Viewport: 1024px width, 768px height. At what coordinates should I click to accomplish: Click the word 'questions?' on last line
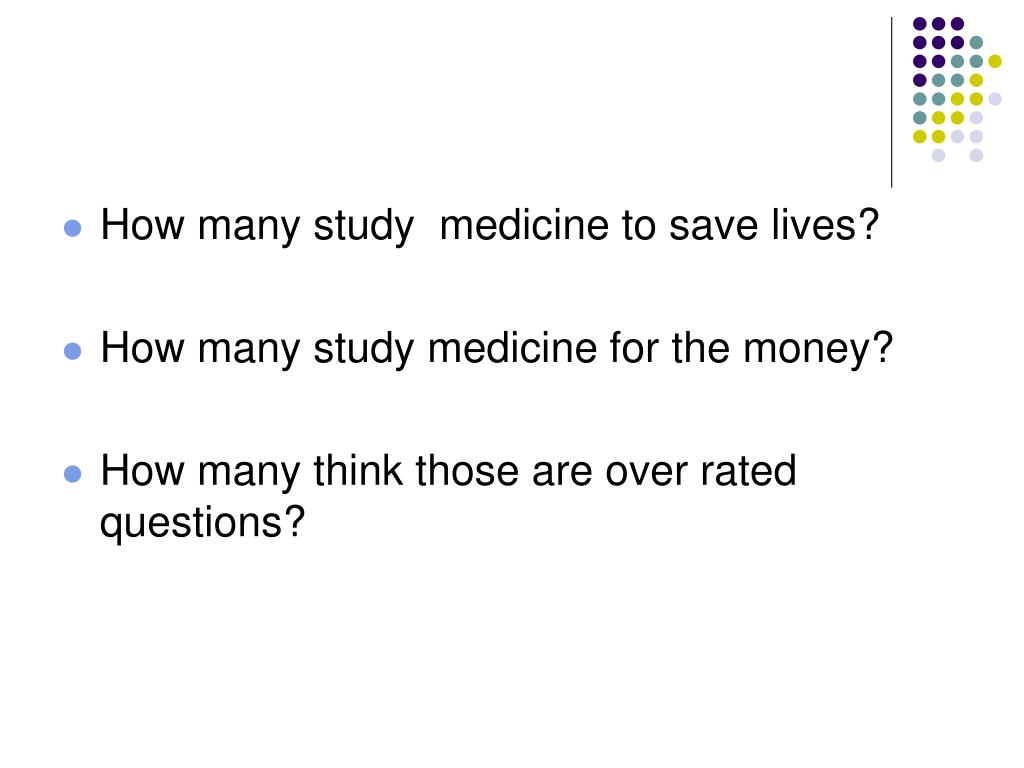202,523
